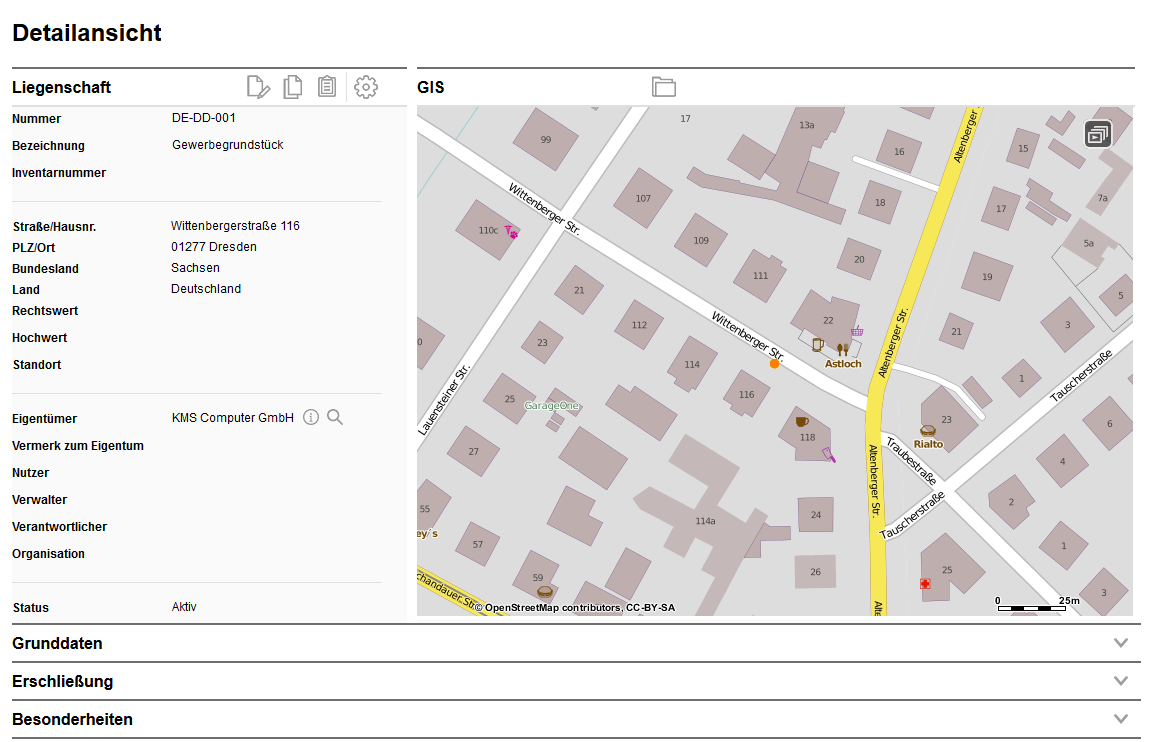The width and height of the screenshot is (1158, 742).
Task: Click the Rialto fast food icon on map
Action: 927,431
